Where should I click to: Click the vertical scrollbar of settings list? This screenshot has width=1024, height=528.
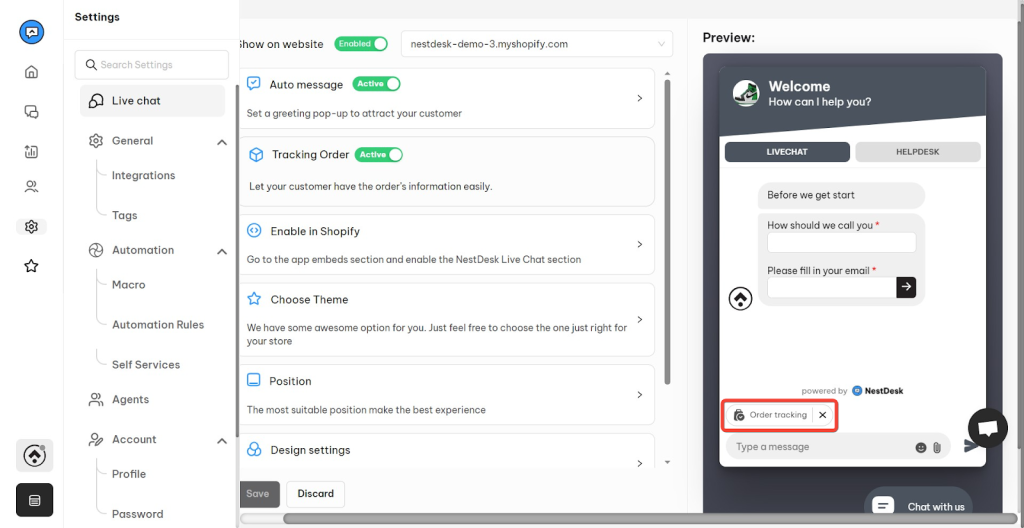pyautogui.click(x=667, y=232)
